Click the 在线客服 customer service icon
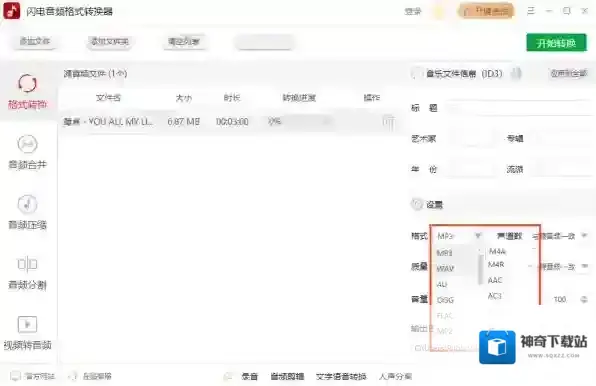 tap(72, 376)
